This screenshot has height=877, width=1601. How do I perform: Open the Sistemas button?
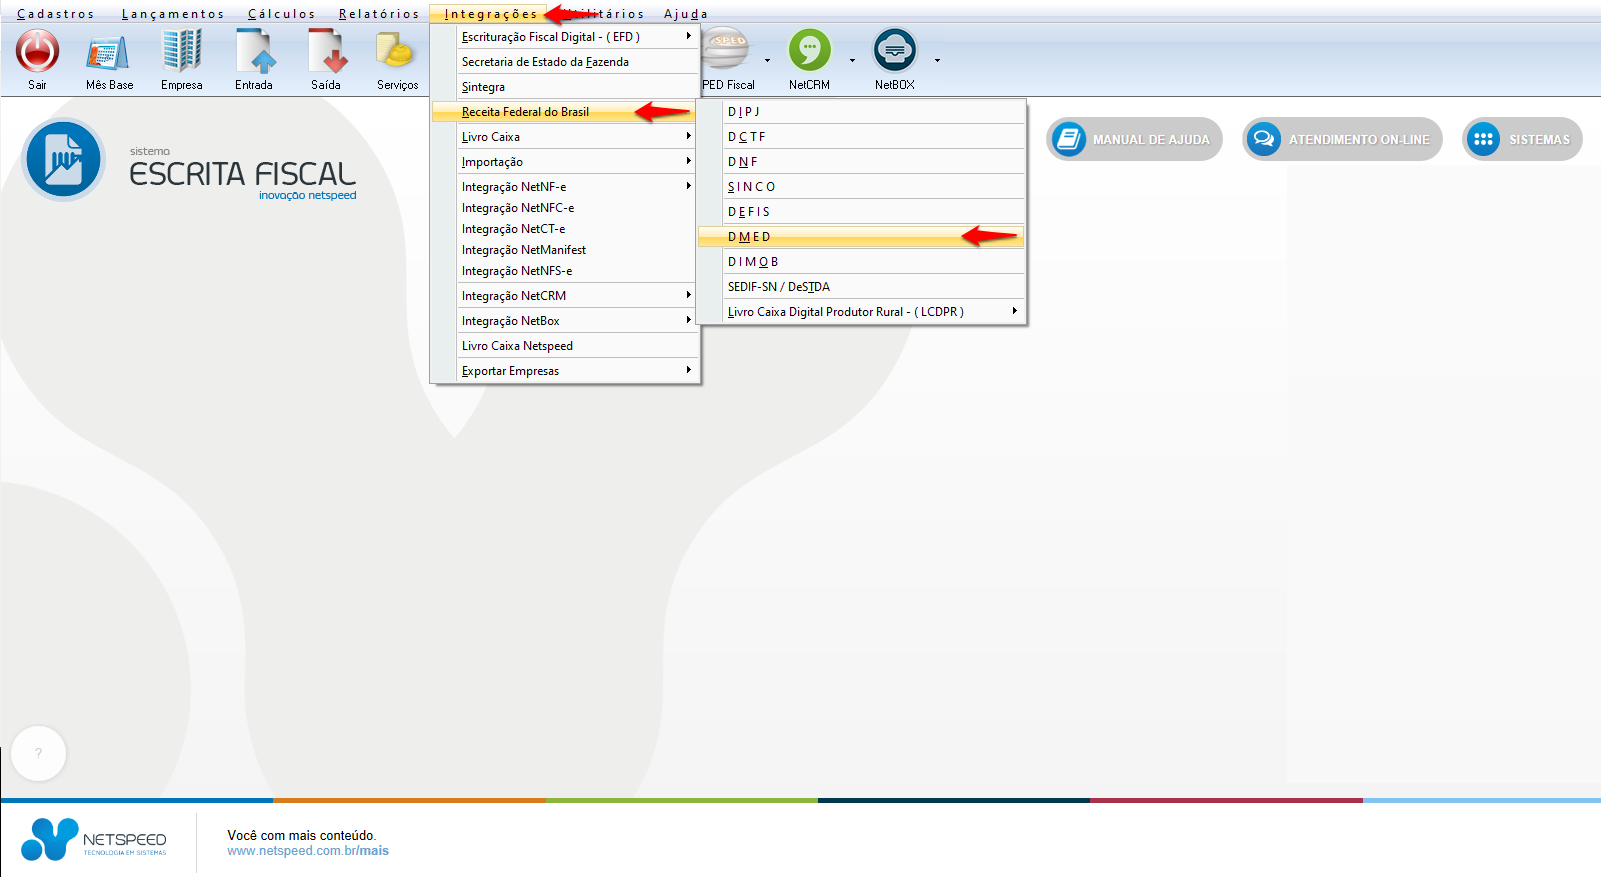pyautogui.click(x=1522, y=139)
